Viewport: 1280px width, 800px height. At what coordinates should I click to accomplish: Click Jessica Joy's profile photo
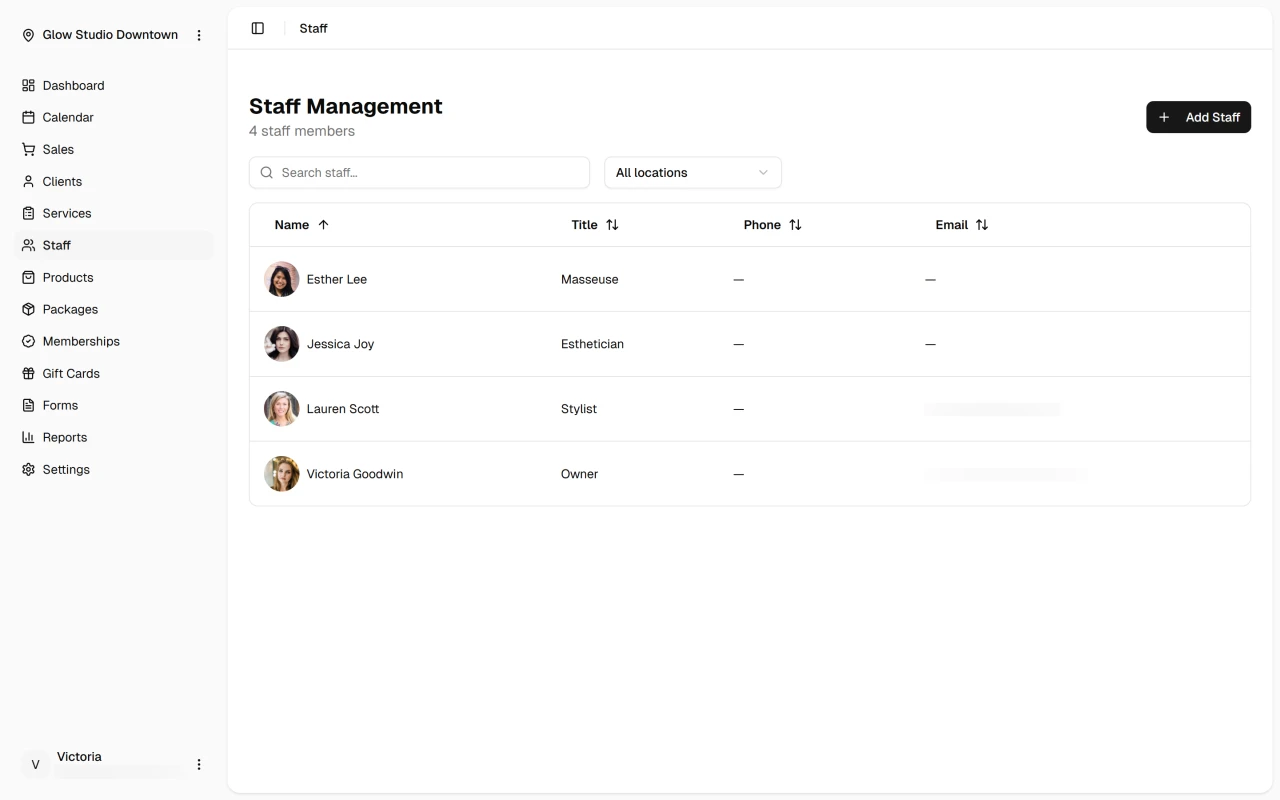tap(282, 344)
